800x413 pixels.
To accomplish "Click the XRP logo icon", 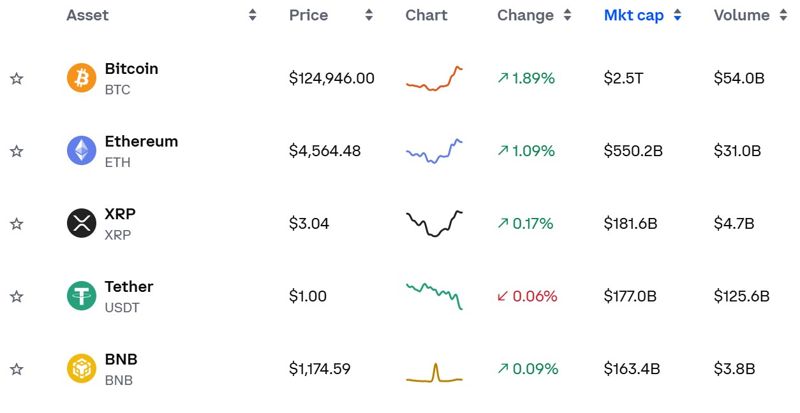I will point(81,223).
